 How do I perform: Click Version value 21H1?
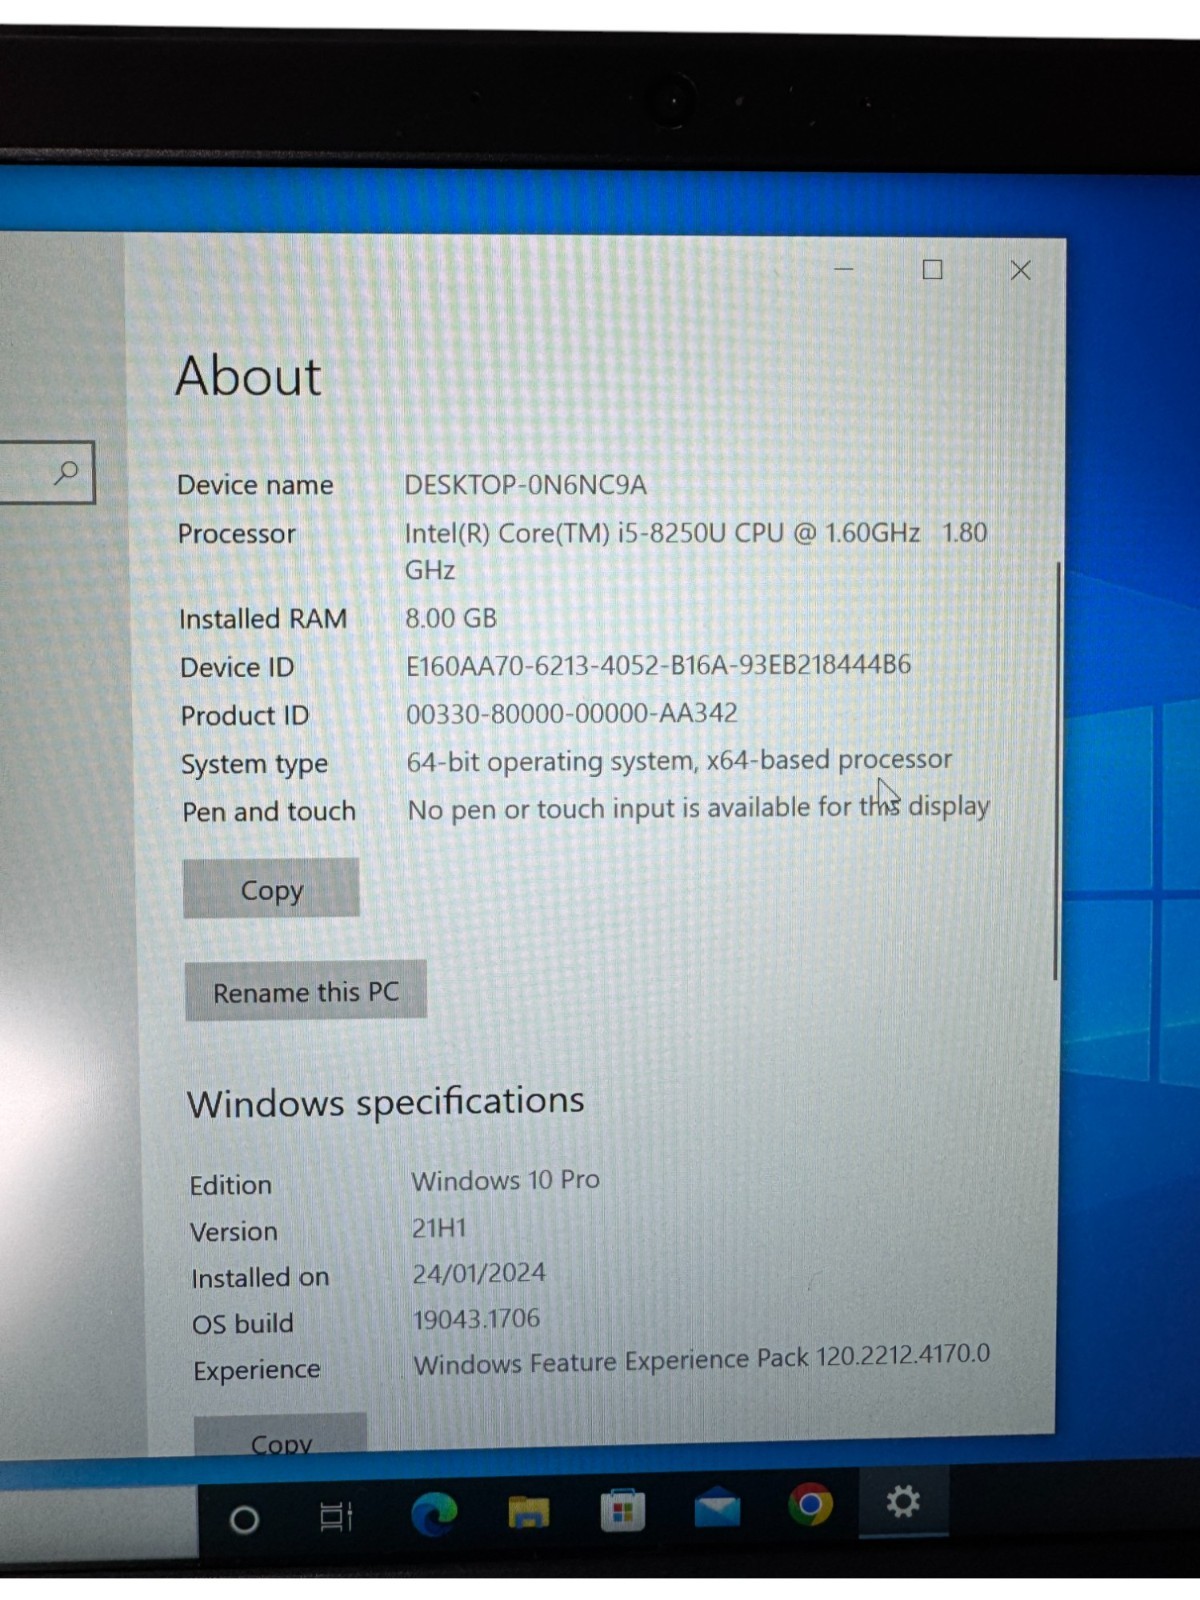tap(439, 1227)
